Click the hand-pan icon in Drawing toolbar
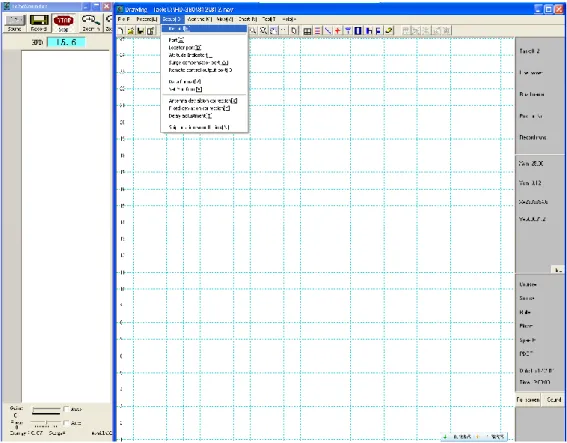 pyautogui.click(x=274, y=31)
